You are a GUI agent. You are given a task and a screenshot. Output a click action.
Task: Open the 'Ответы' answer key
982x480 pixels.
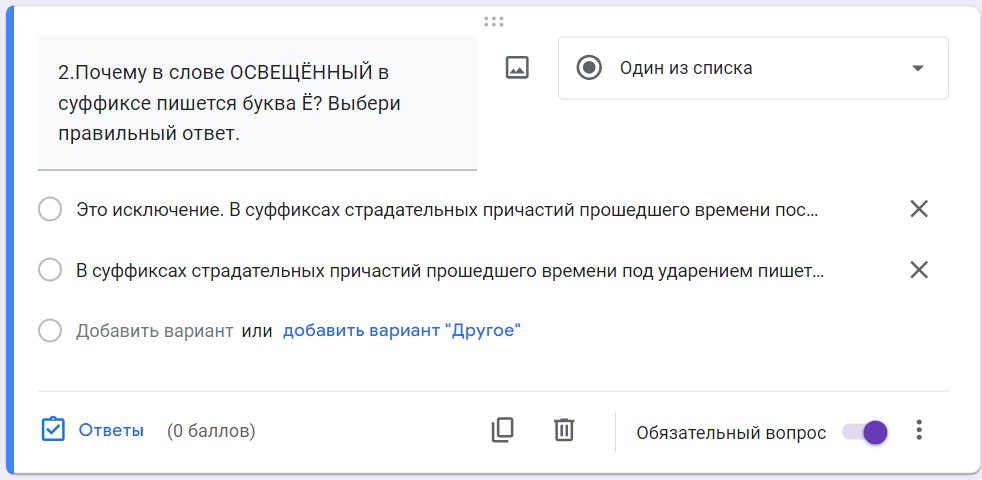(x=111, y=430)
